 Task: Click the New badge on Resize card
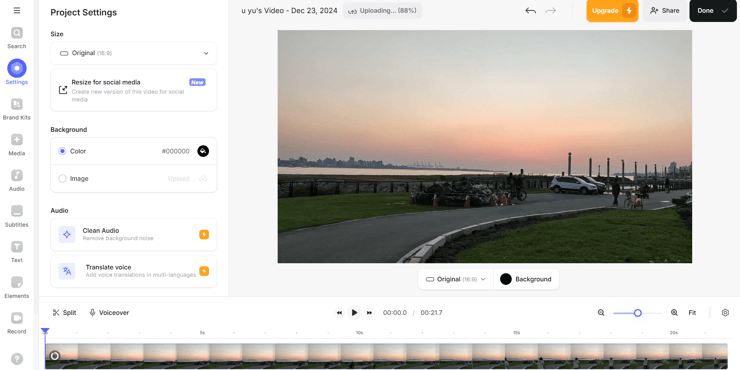(x=197, y=82)
